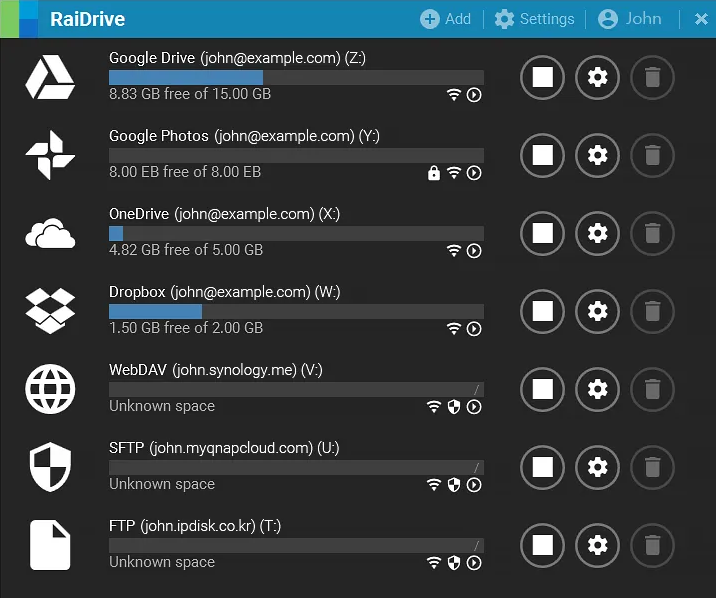
Task: Click the FTP file icon
Action: [50, 545]
